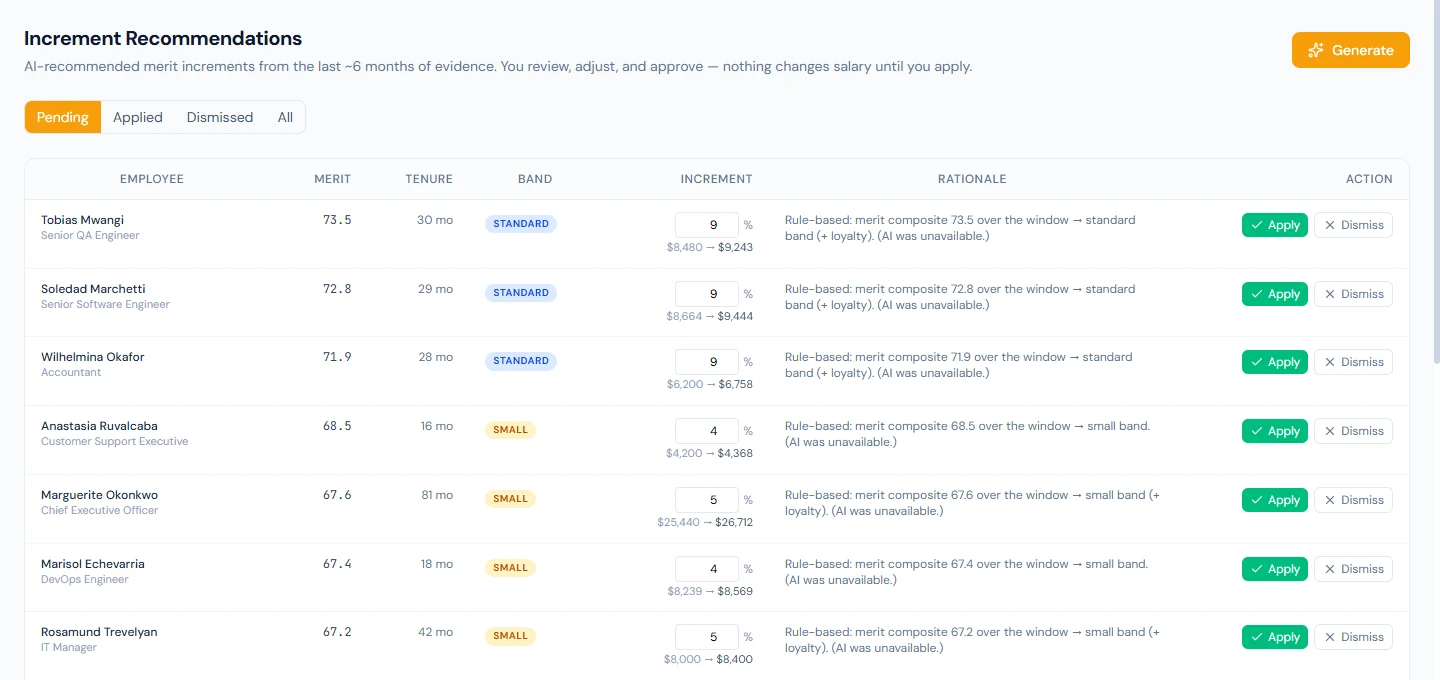Click the Increment column header
1440x680 pixels.
tap(716, 179)
